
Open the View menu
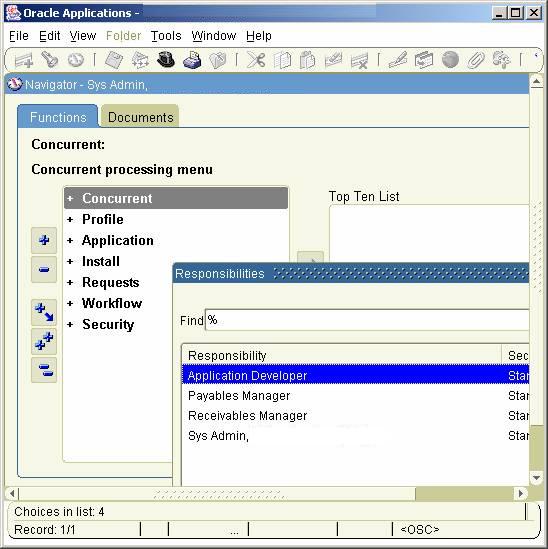83,36
